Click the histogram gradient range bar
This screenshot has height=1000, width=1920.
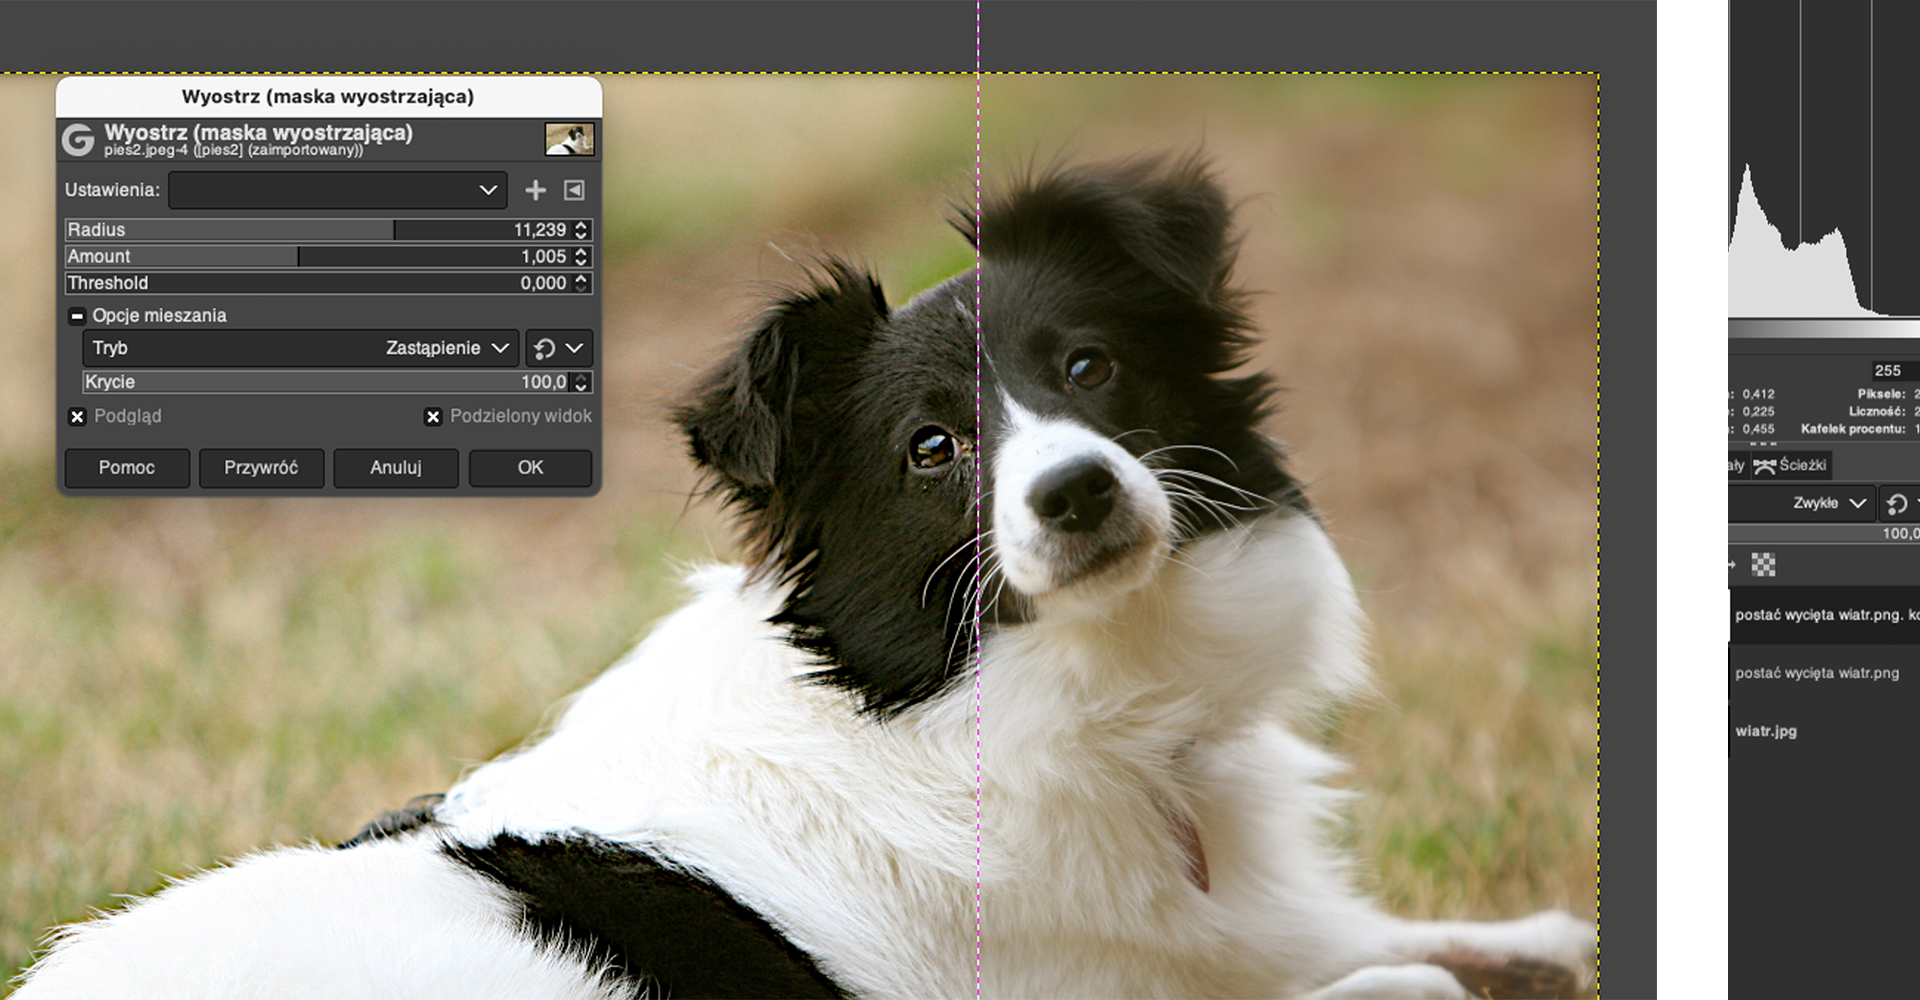[1824, 330]
